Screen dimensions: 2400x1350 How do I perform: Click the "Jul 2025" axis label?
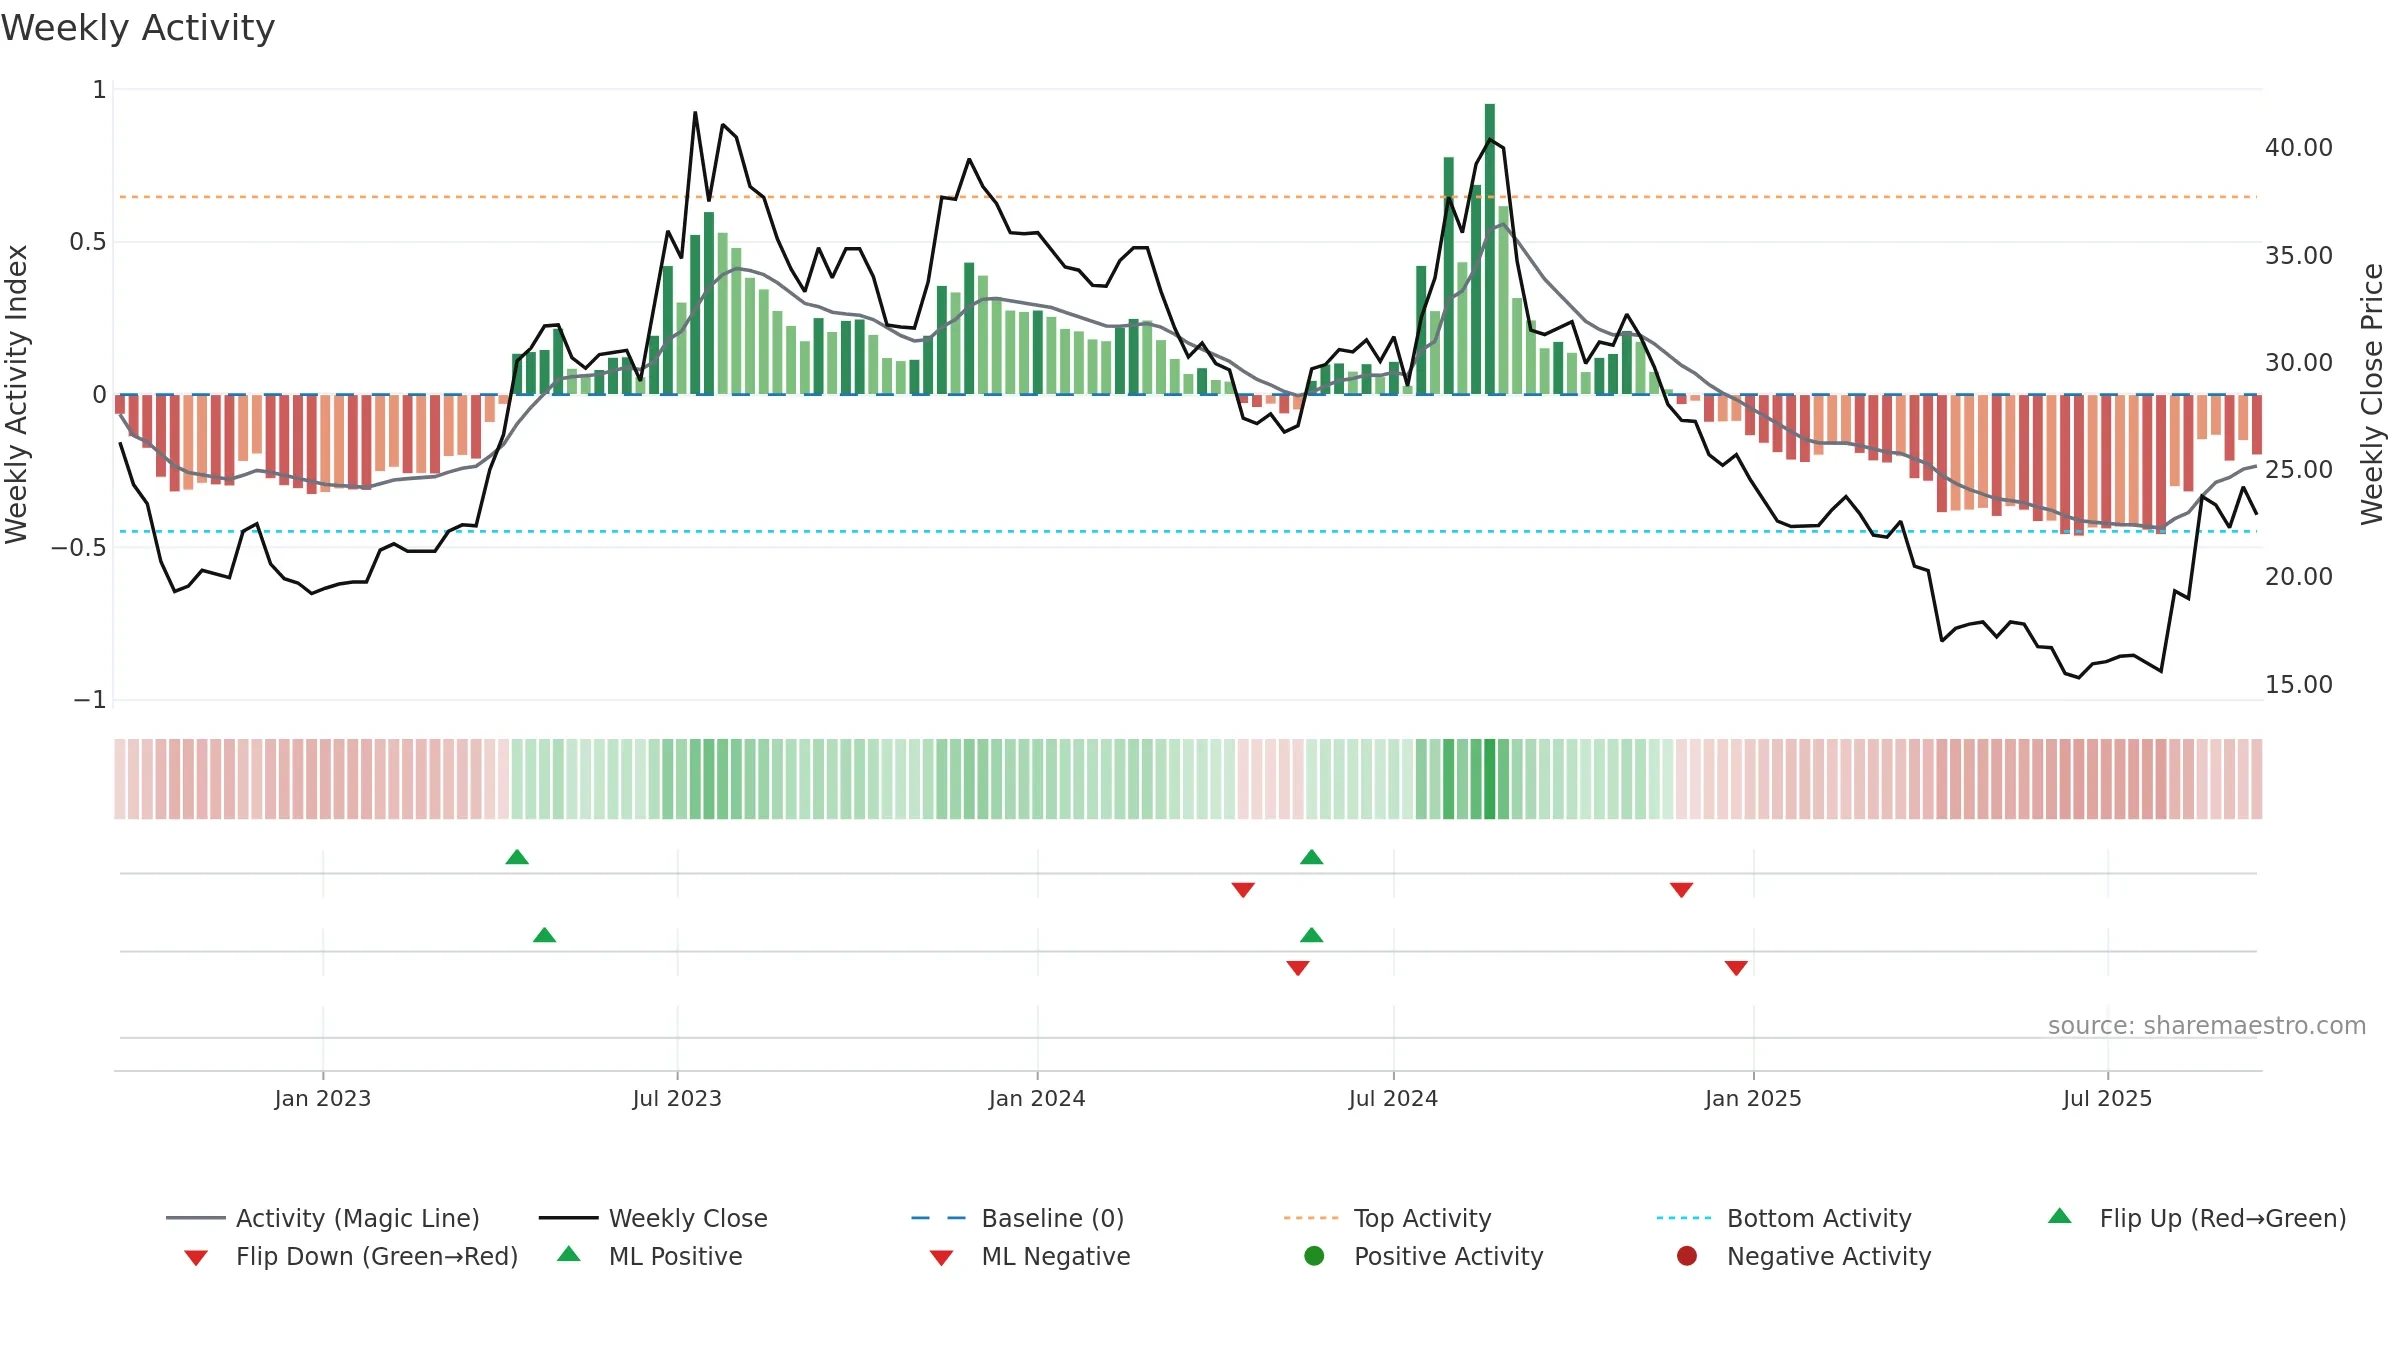[x=2107, y=1098]
